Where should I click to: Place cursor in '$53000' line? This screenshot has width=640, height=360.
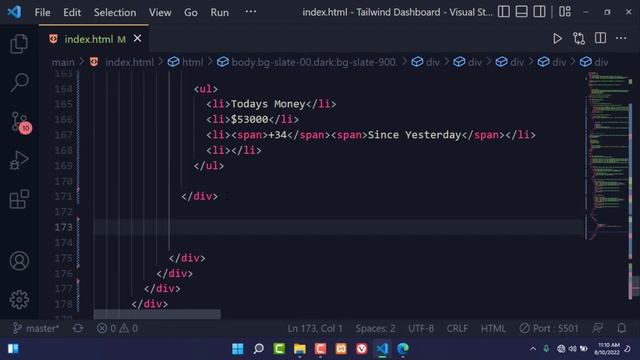pos(249,120)
